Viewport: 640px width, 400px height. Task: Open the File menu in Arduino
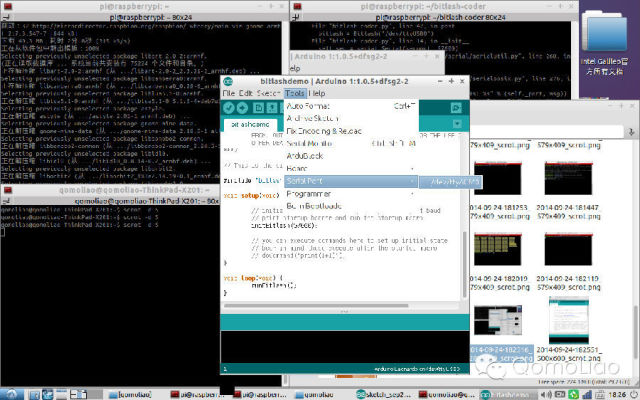pyautogui.click(x=229, y=93)
